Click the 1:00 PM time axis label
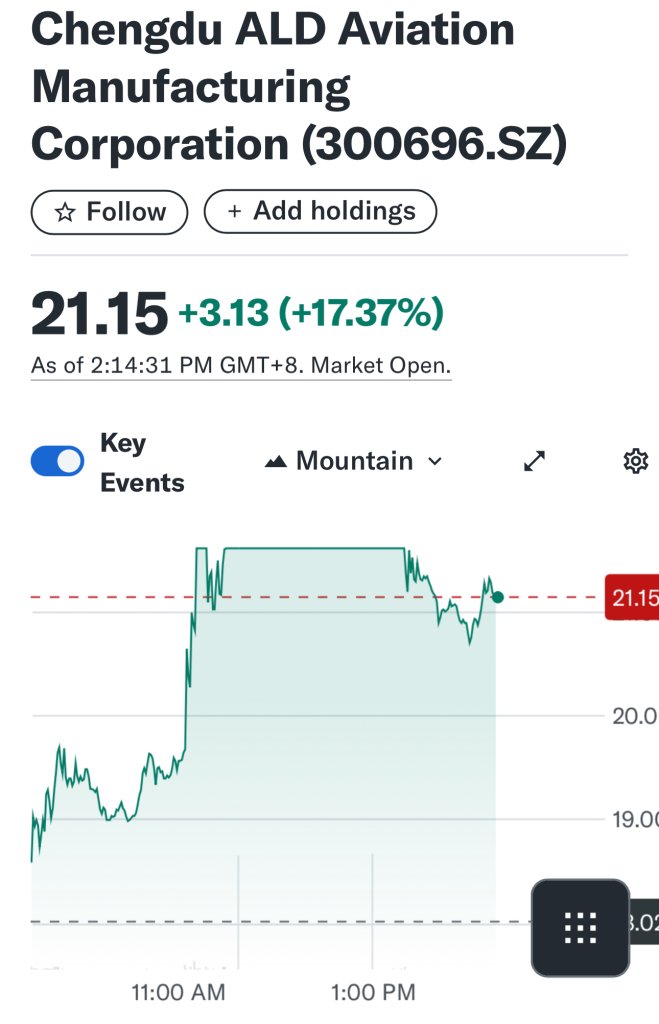 (x=373, y=993)
